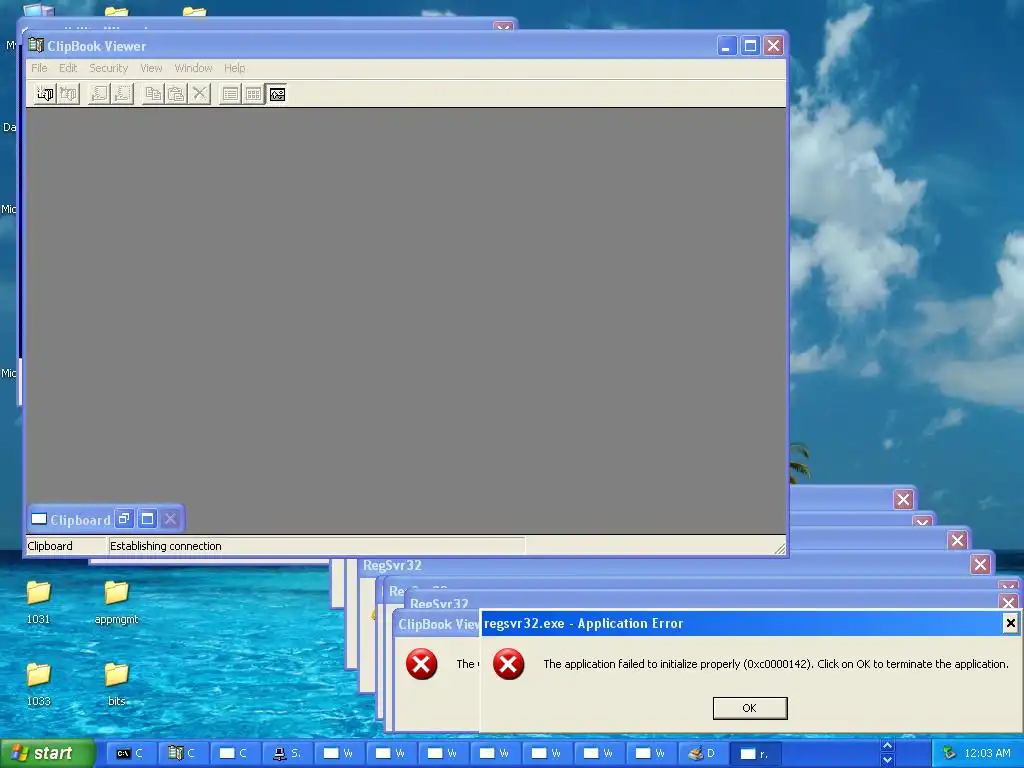Switch to Thumbnails view icon
This screenshot has height=768, width=1024.
pos(253,94)
